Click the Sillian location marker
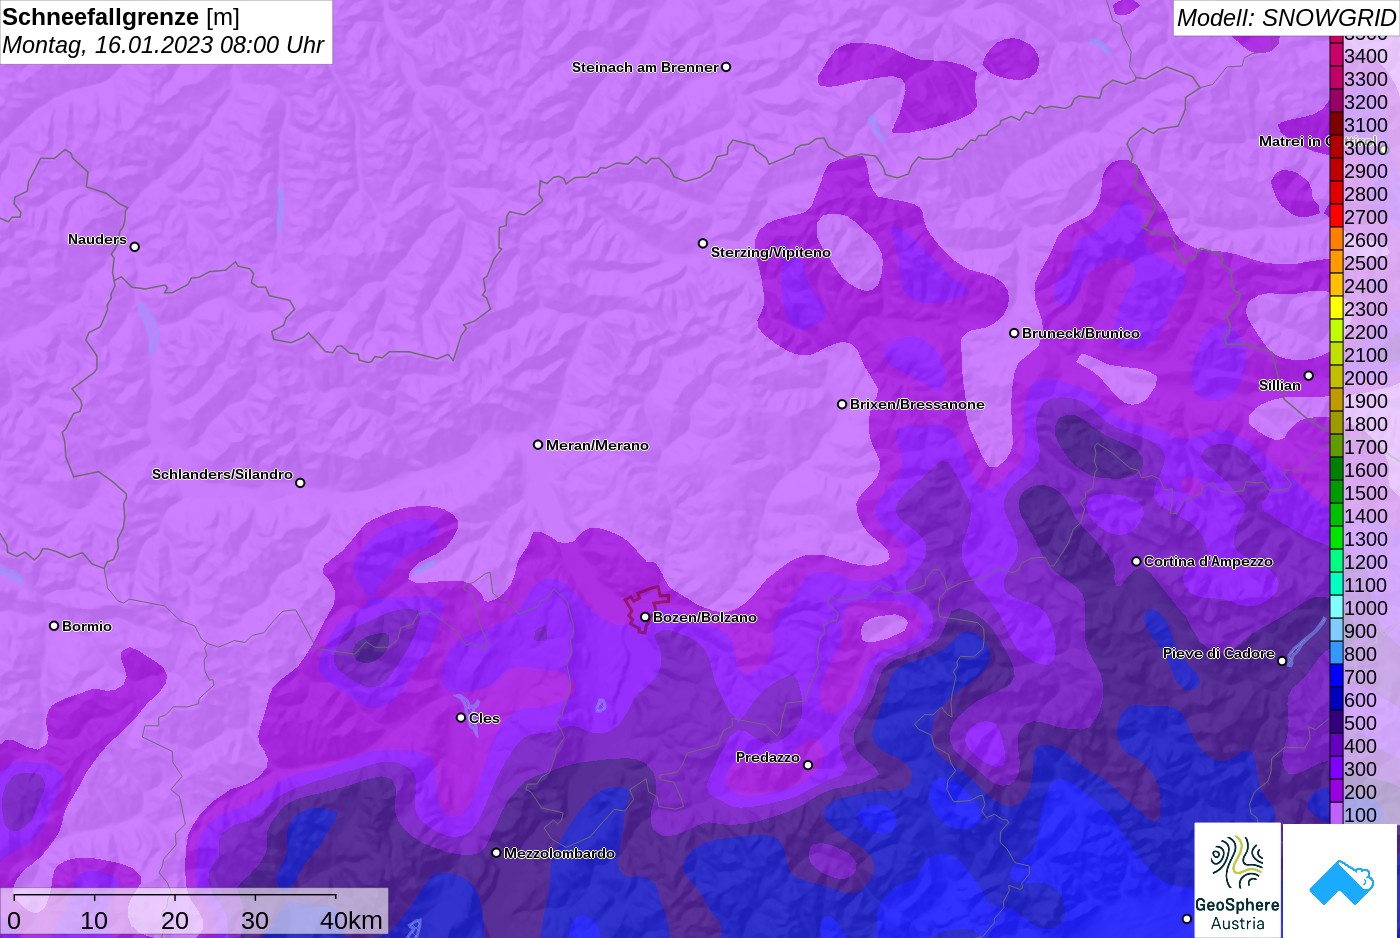This screenshot has width=1400, height=938. pyautogui.click(x=1308, y=376)
